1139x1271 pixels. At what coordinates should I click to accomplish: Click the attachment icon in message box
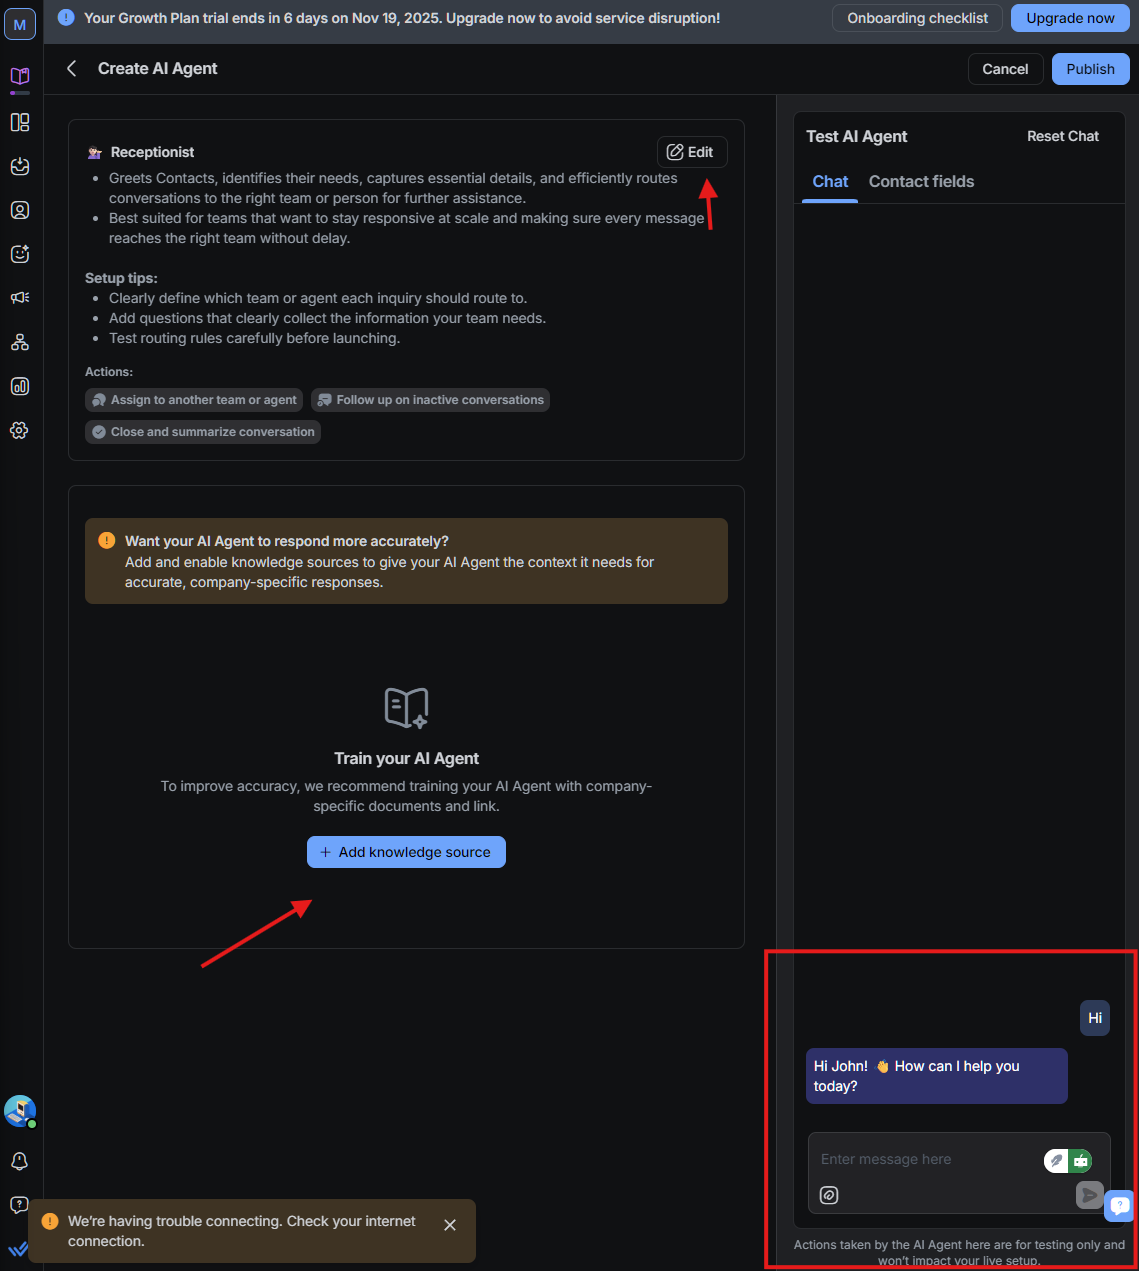pyautogui.click(x=828, y=1194)
